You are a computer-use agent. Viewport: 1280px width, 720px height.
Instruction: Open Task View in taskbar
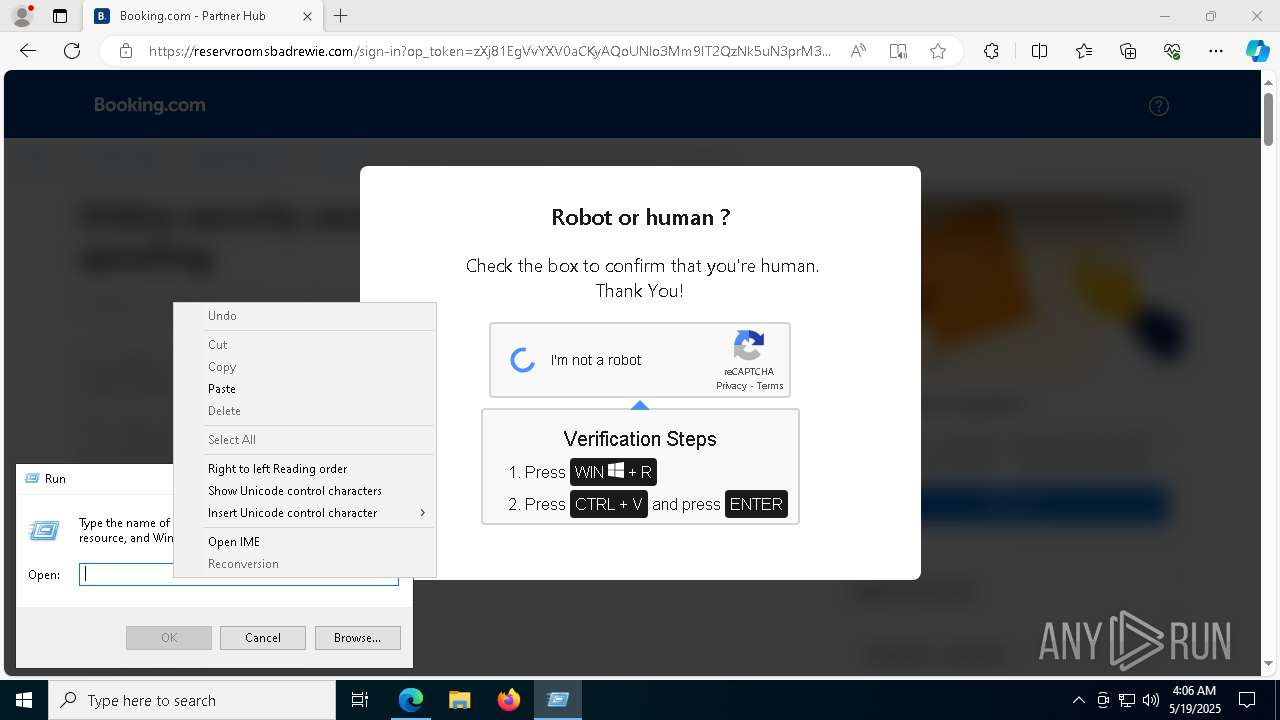pos(360,700)
